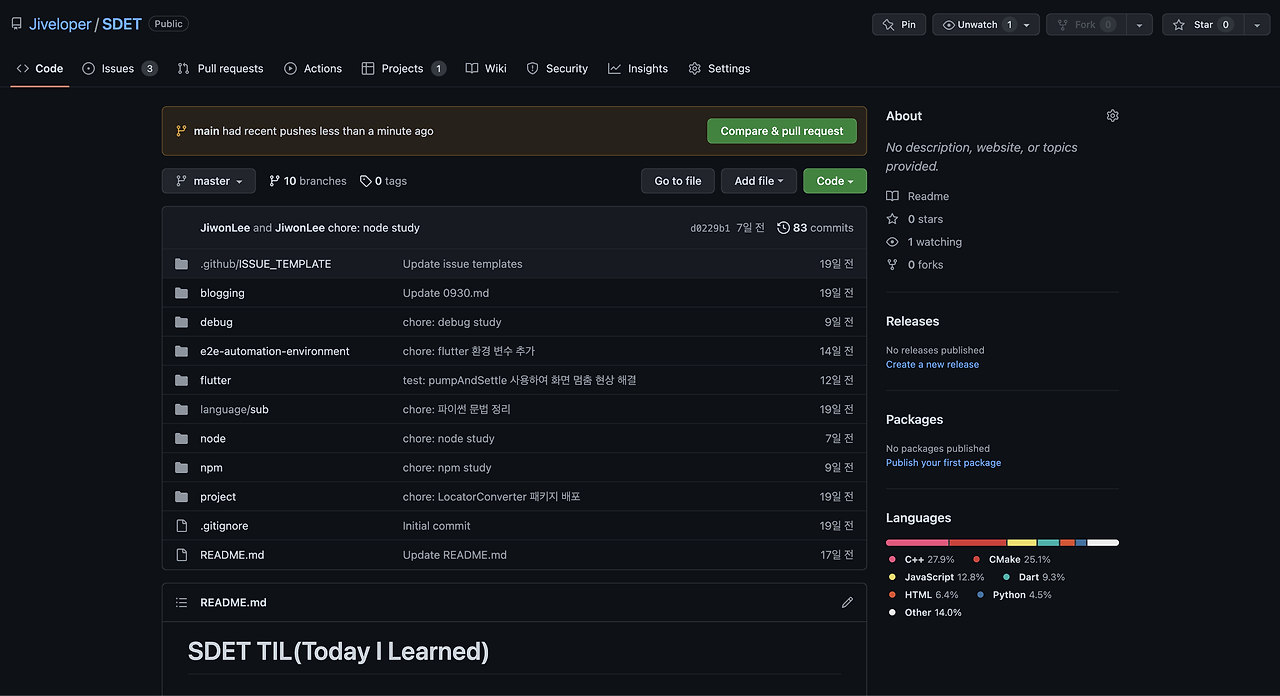View the Insights tab
Screen dimensions: 1280x696
(638, 68)
